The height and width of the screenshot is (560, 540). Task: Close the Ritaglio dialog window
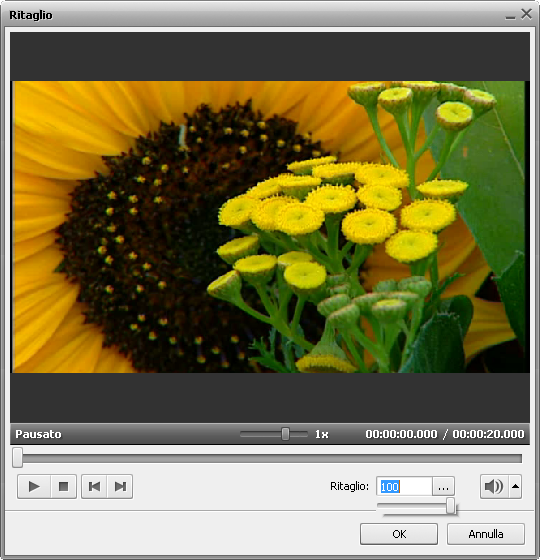526,14
